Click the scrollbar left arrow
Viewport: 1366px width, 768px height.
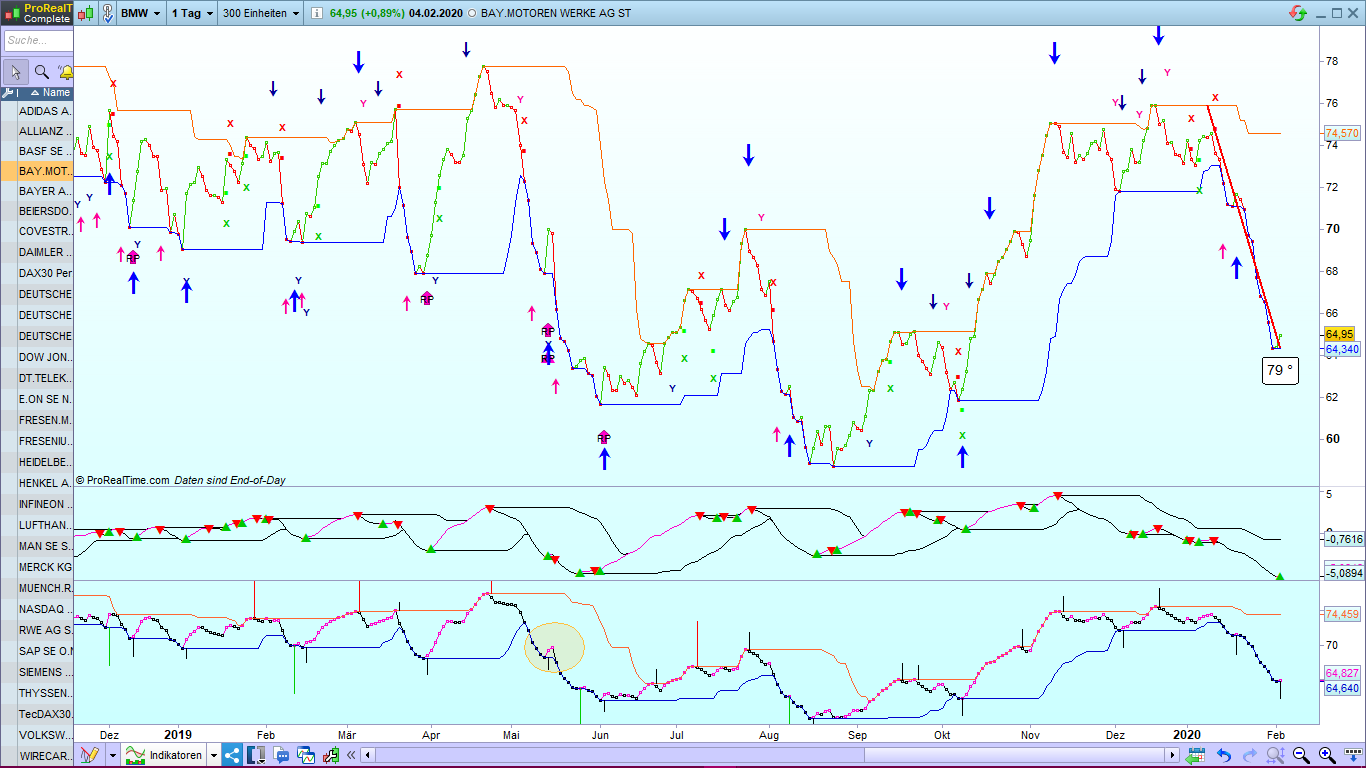pos(368,755)
